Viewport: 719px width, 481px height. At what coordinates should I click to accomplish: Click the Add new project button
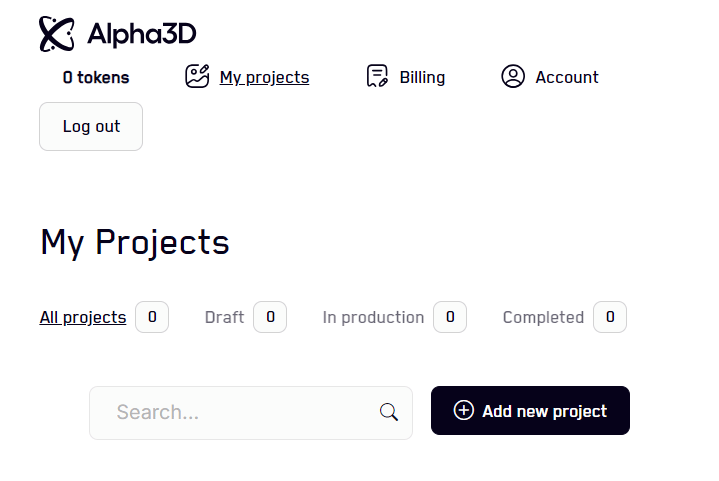click(x=530, y=411)
